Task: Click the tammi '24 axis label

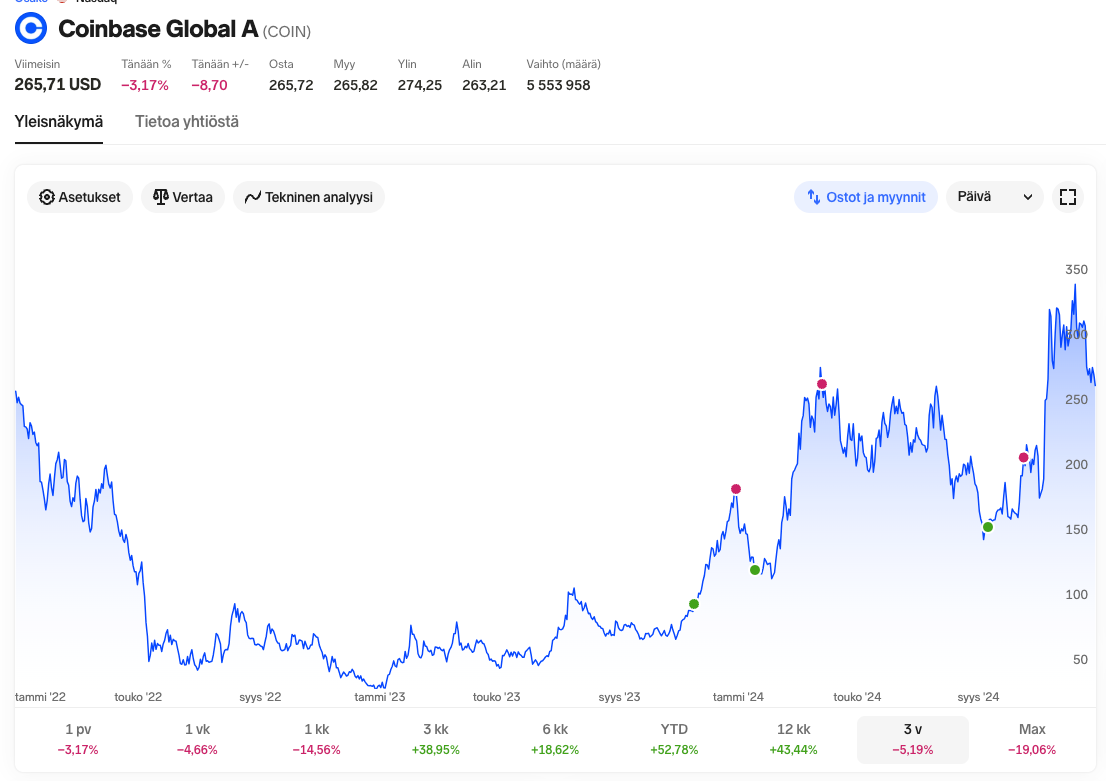Action: tap(738, 697)
